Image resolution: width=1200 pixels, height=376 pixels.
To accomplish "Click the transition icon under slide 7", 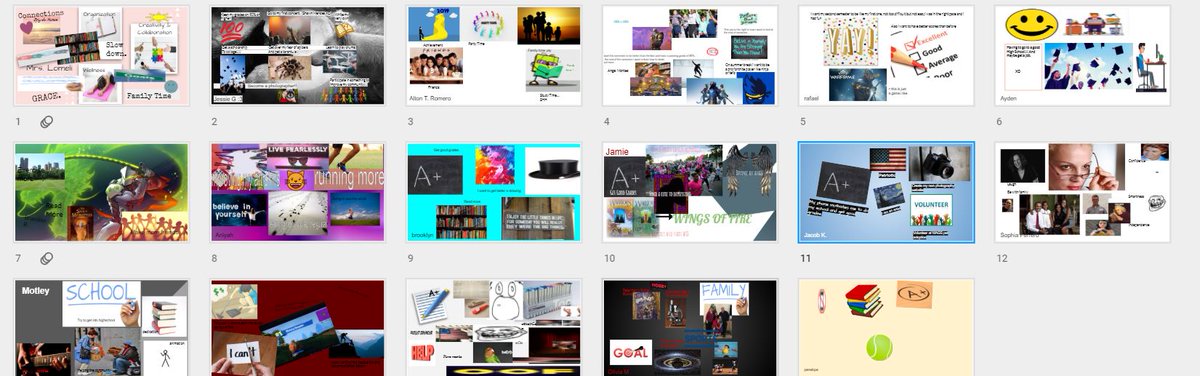I will click(x=46, y=259).
